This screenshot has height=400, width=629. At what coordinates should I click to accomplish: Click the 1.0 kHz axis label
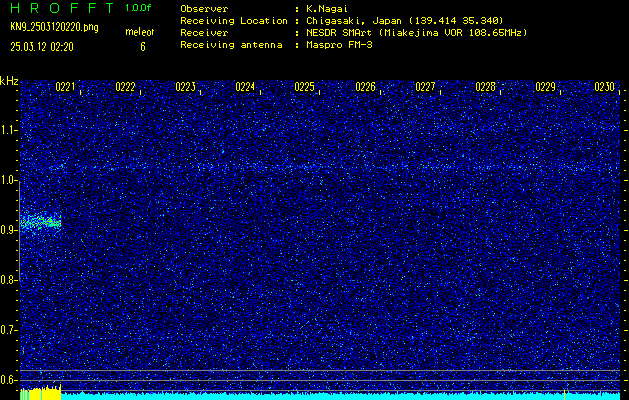point(8,180)
